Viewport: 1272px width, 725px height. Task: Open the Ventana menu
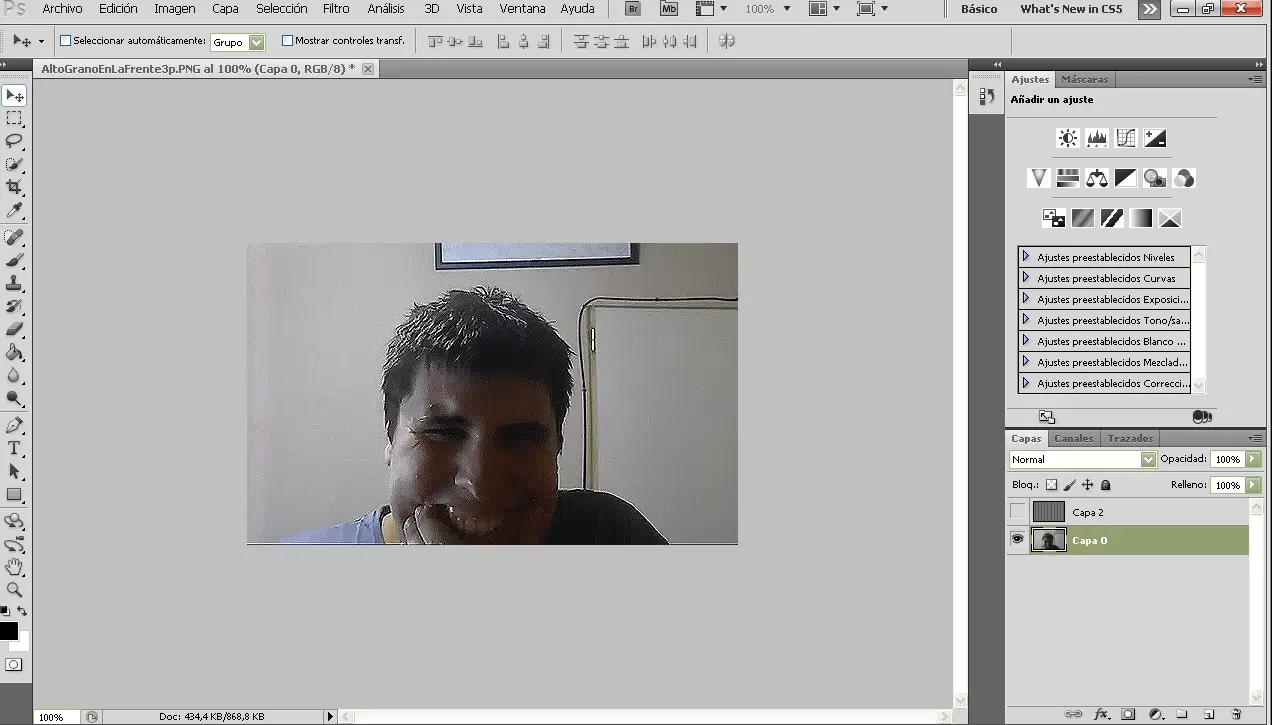523,9
